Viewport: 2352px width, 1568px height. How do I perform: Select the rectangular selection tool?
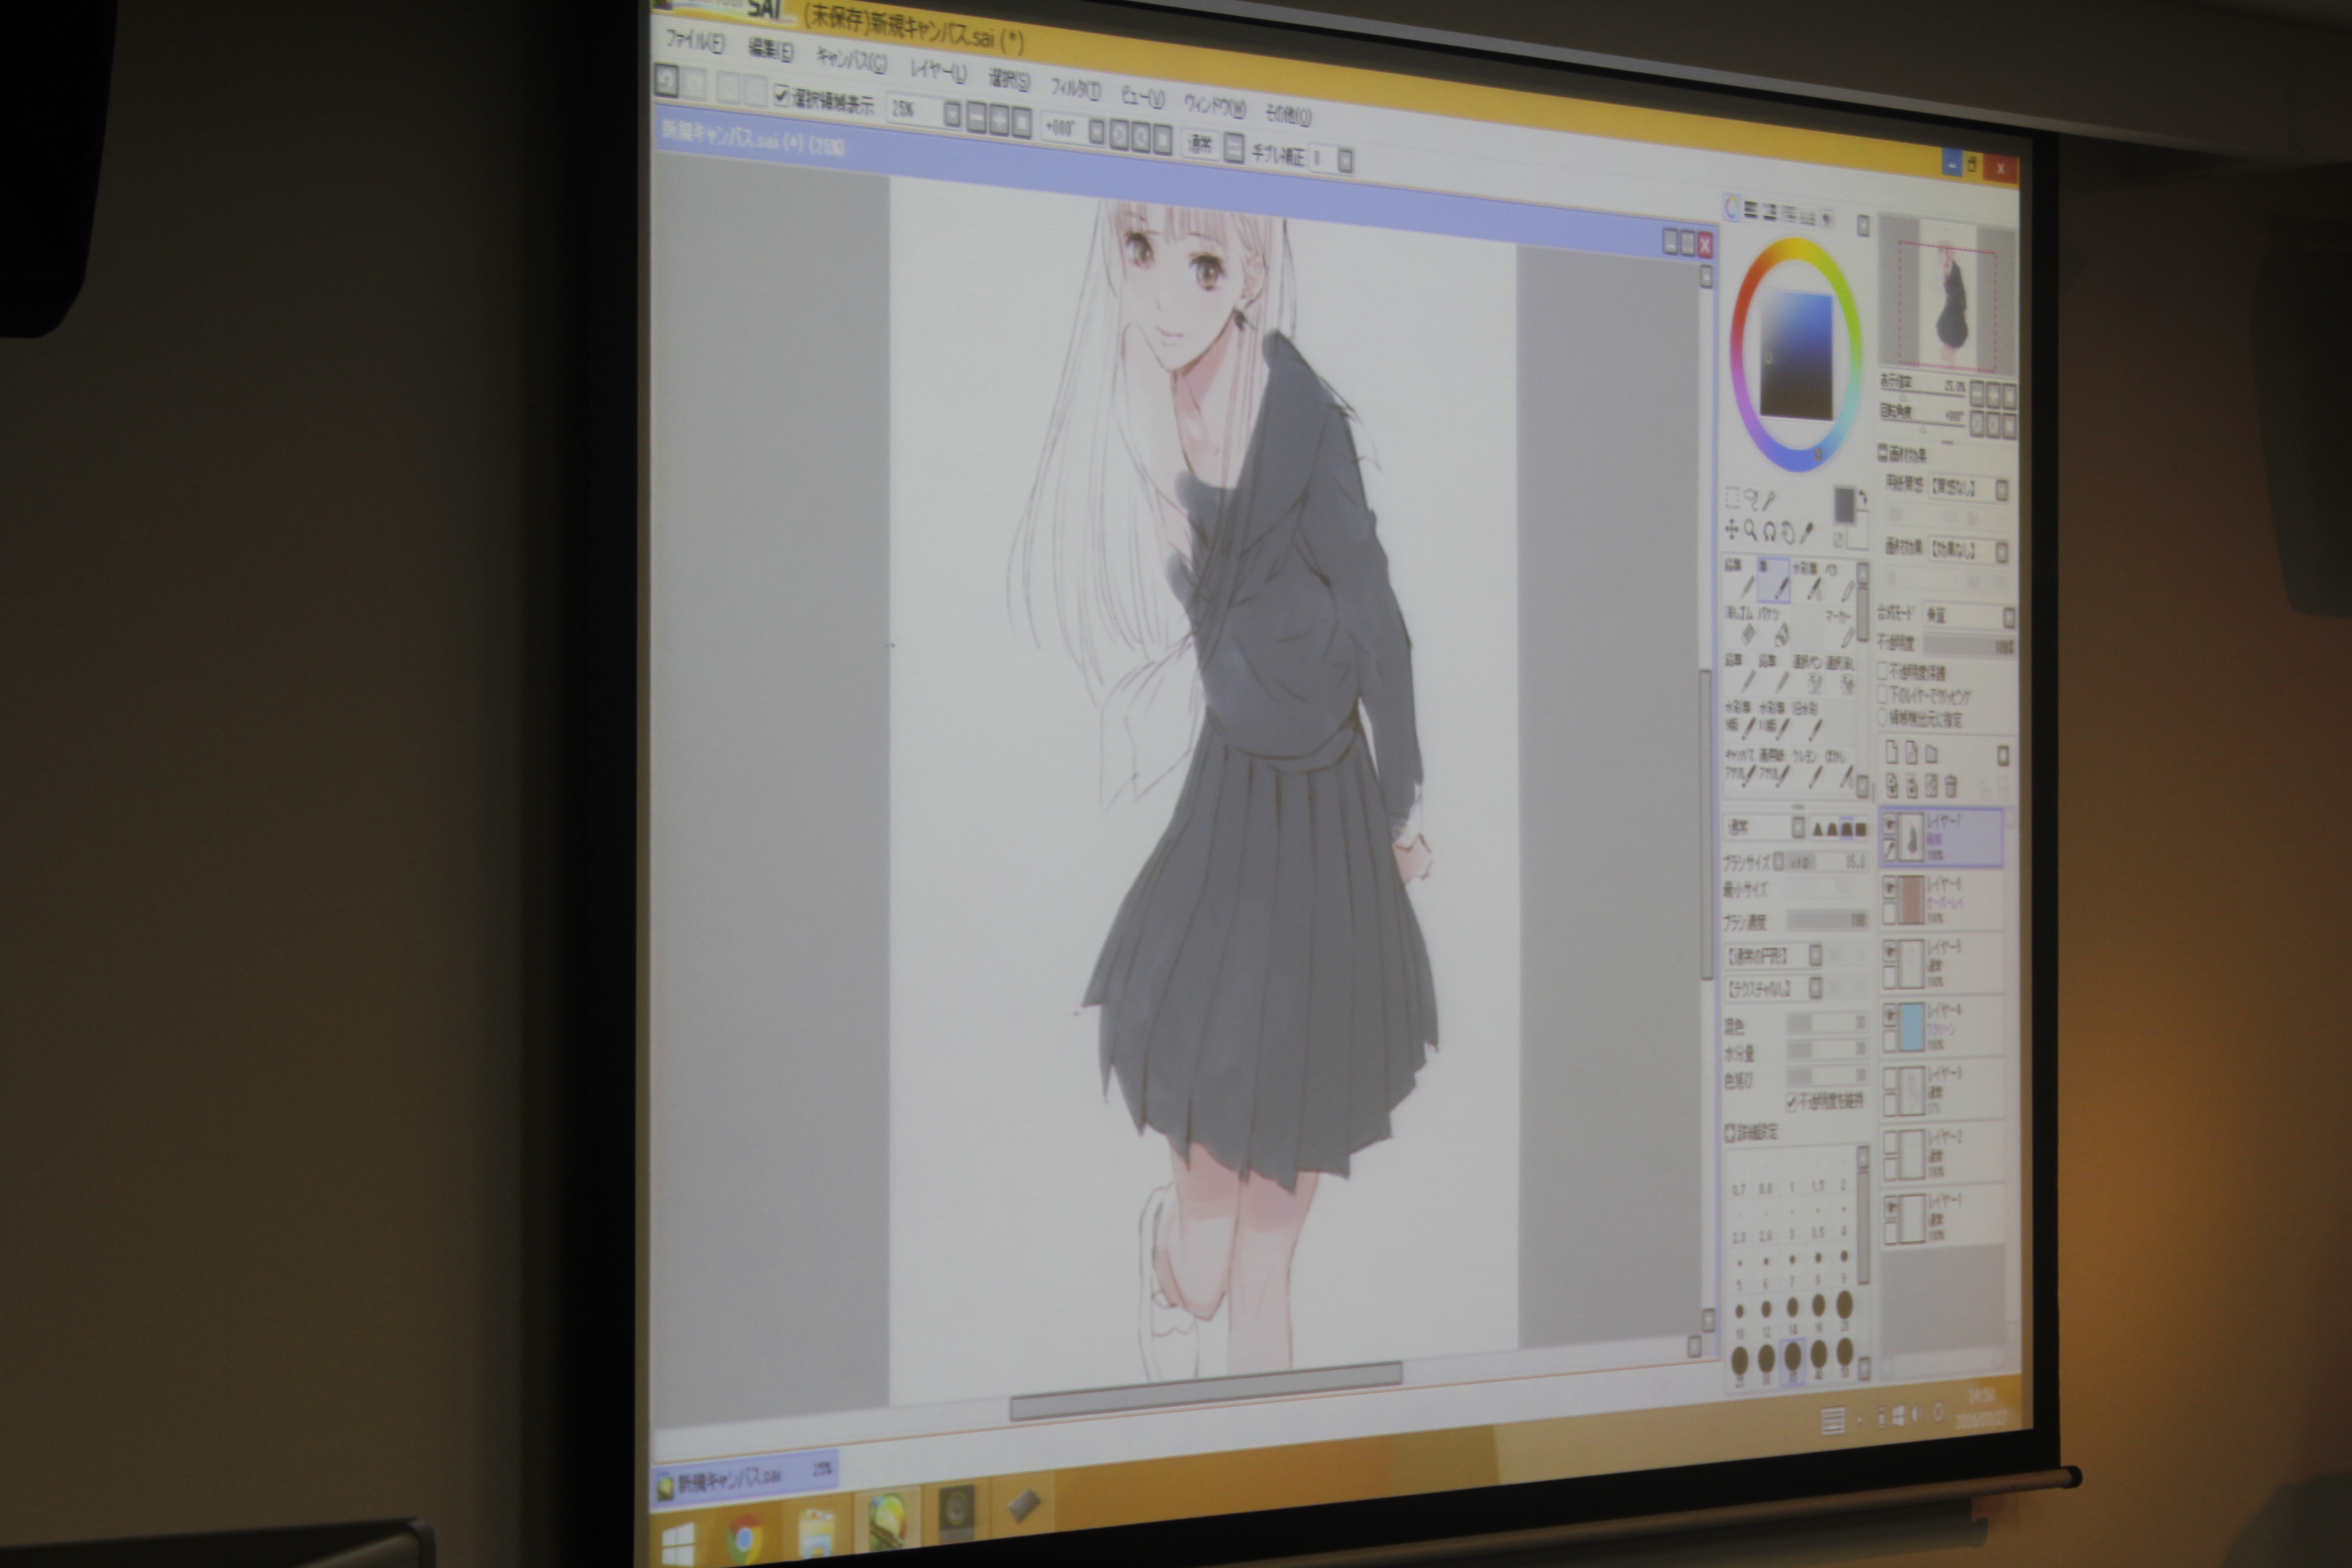(x=1733, y=498)
